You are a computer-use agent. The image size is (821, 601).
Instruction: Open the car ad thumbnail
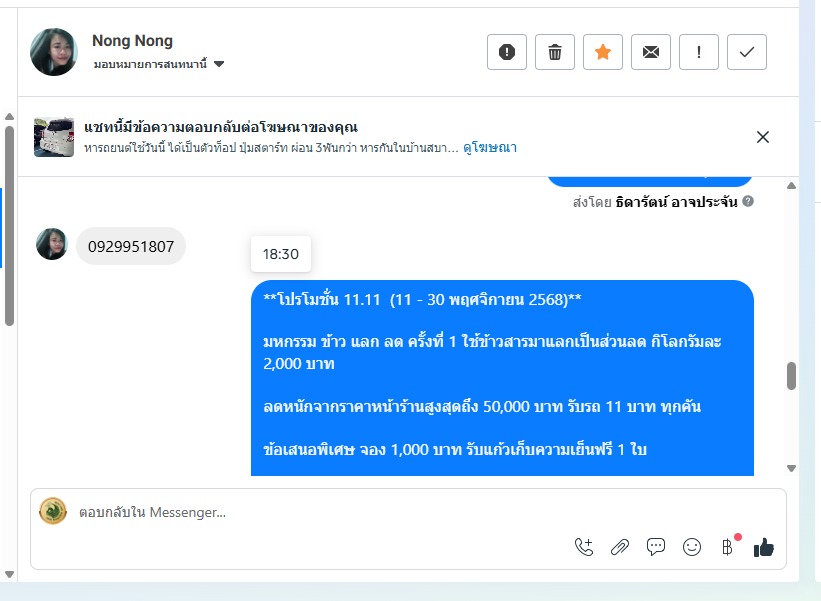(x=54, y=137)
